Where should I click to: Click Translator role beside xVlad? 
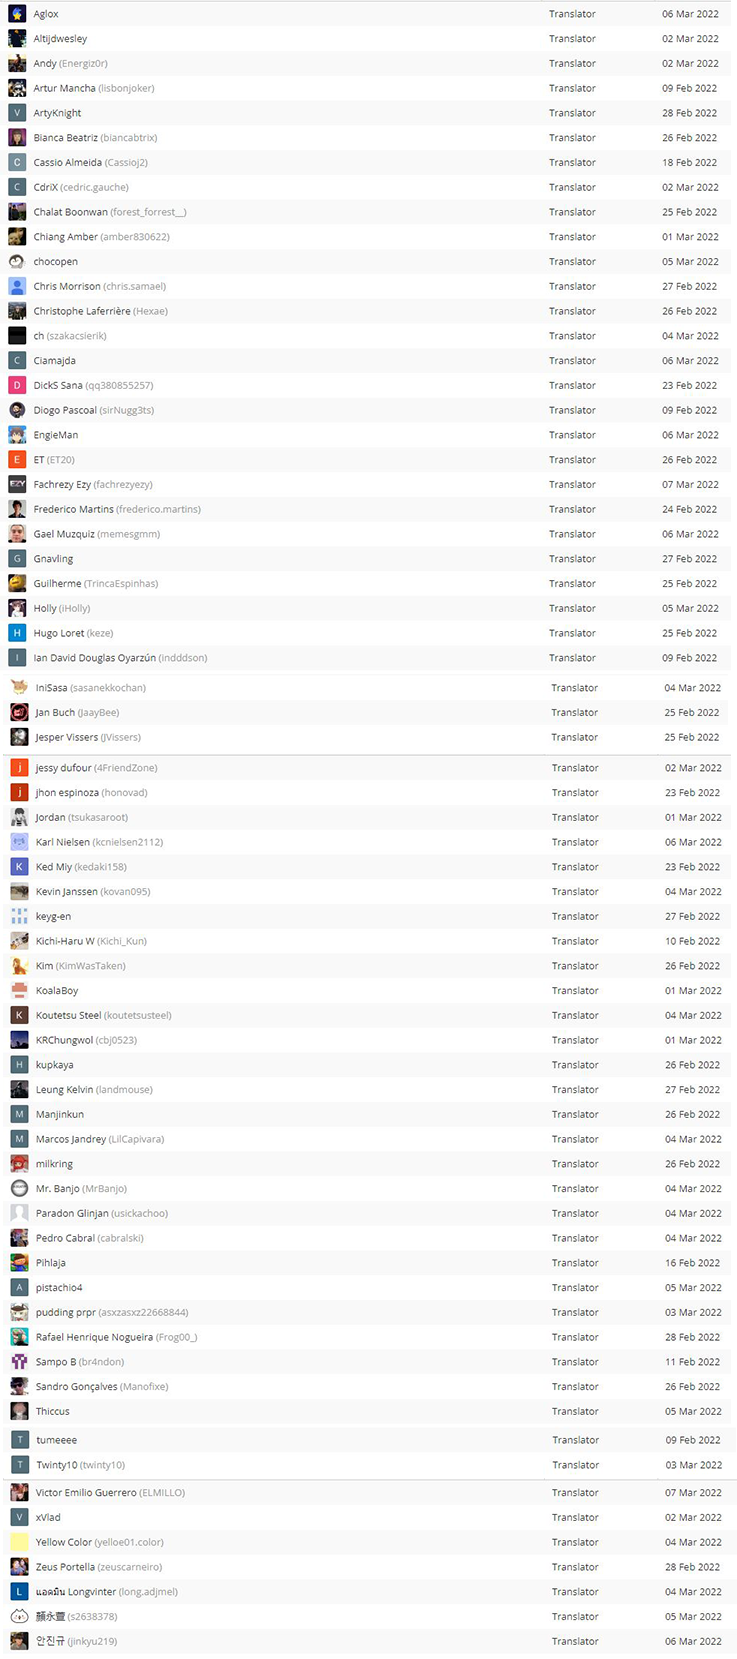pyautogui.click(x=575, y=1518)
